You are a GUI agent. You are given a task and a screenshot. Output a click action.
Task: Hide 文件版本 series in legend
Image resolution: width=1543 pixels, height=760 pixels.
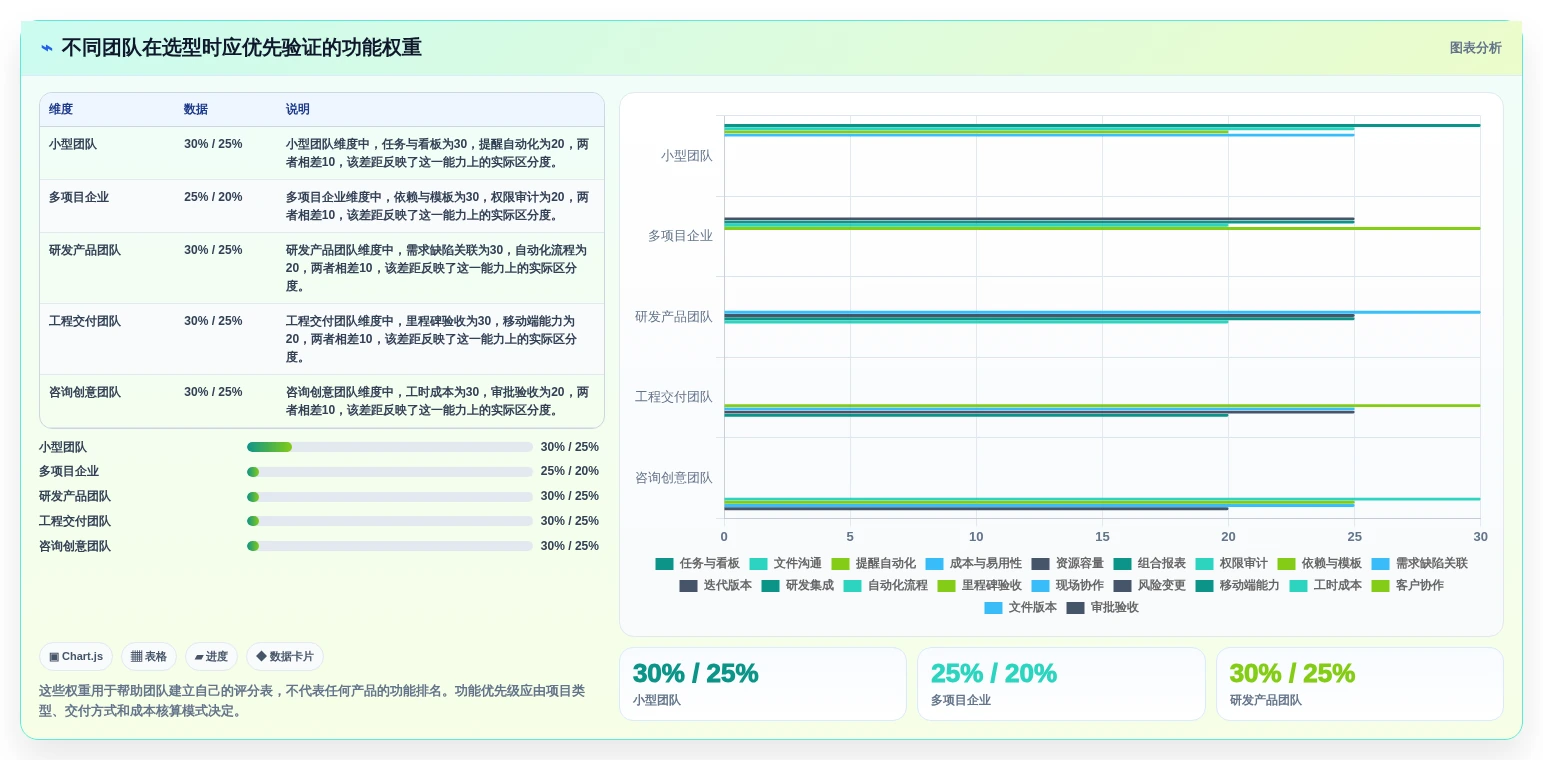[x=1020, y=608]
